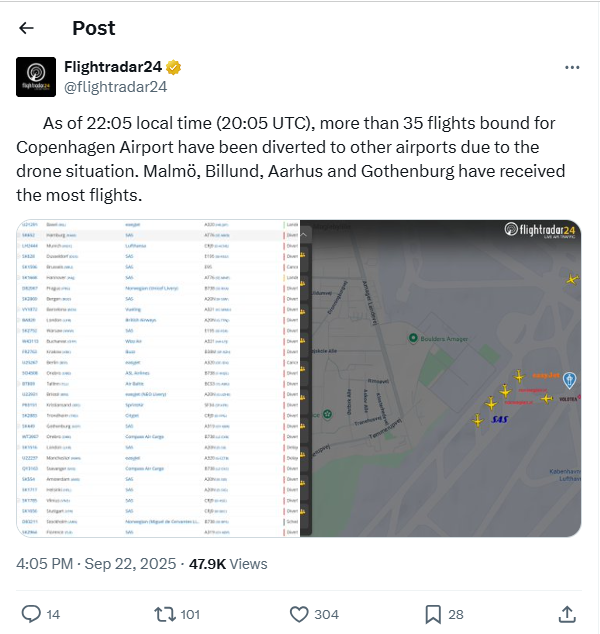Like the post with the heart icon

click(298, 613)
